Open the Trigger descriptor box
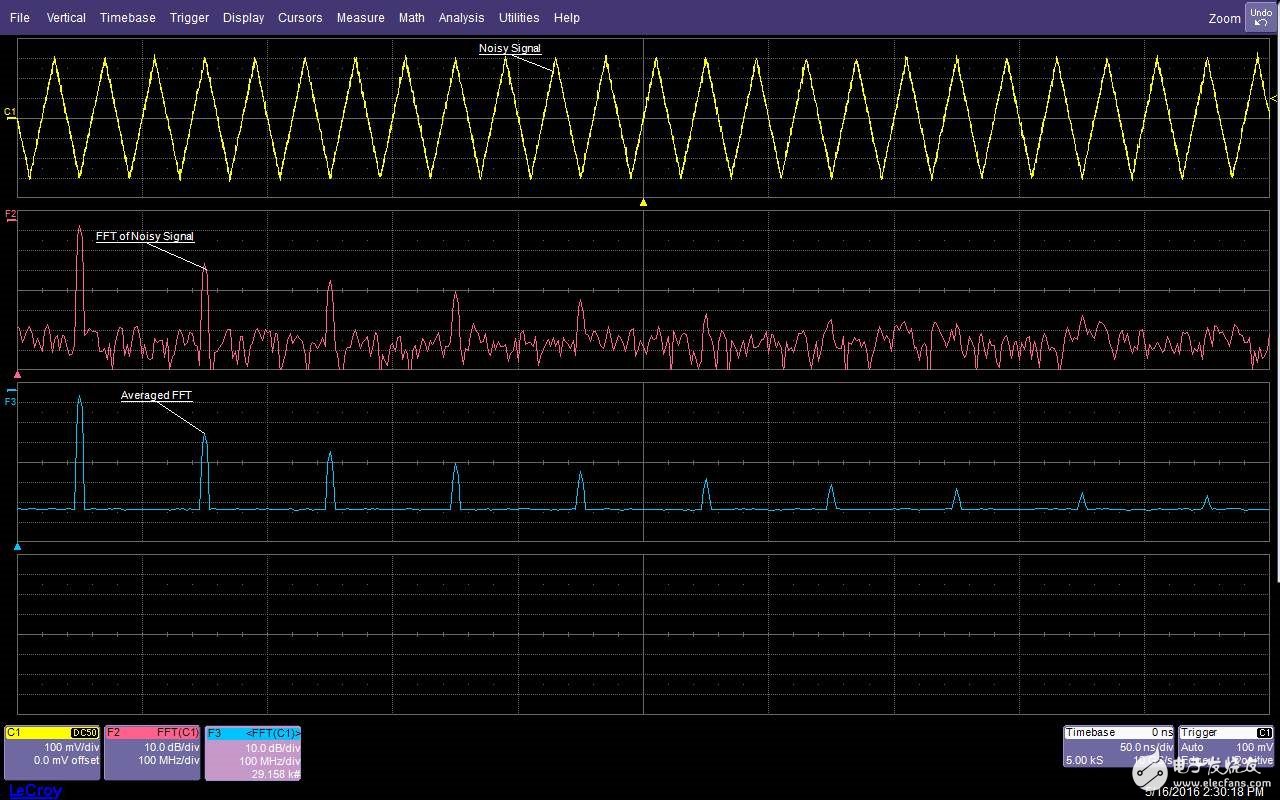 (x=1226, y=747)
